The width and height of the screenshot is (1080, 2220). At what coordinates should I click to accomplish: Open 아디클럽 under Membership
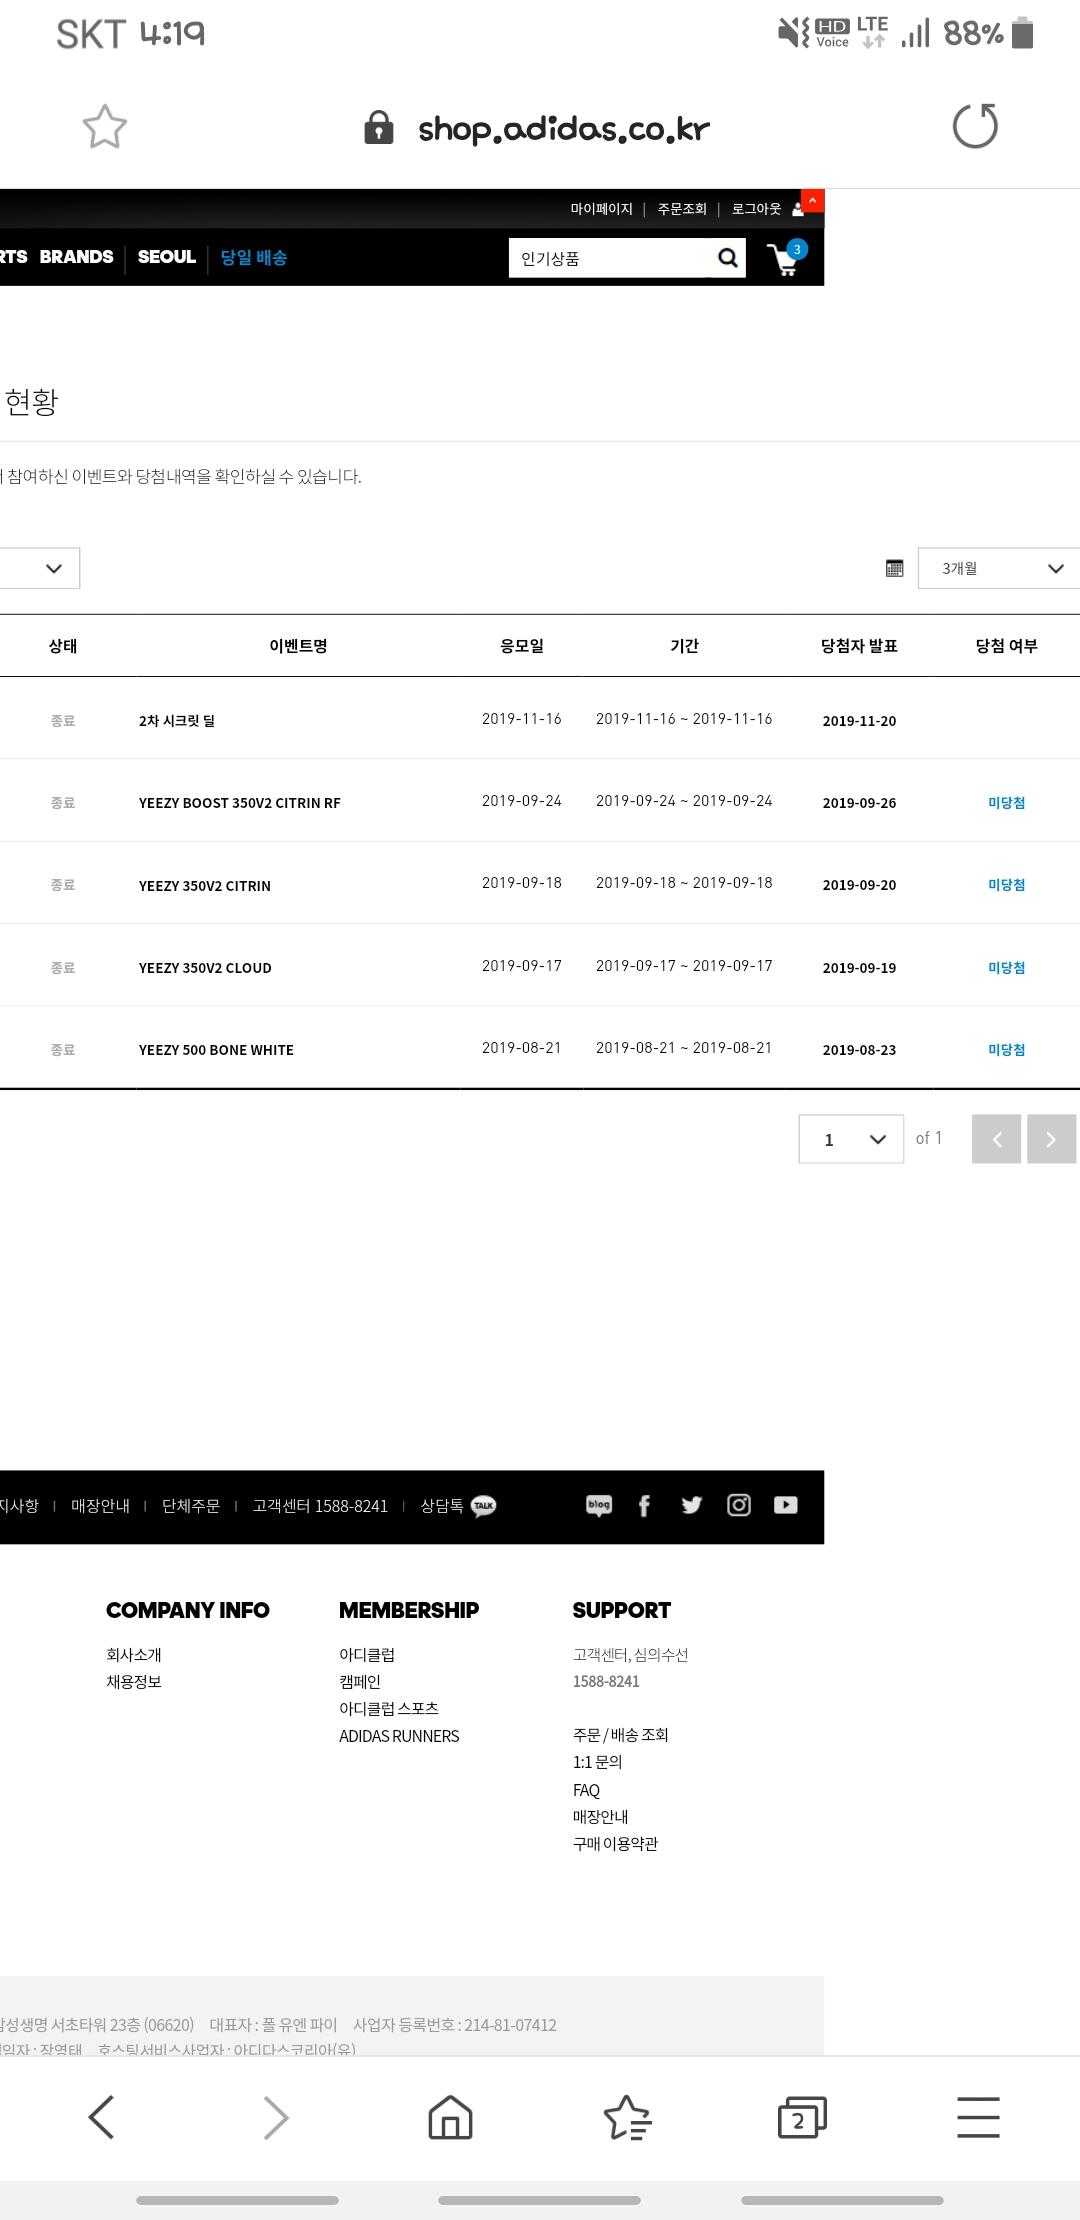click(367, 1655)
